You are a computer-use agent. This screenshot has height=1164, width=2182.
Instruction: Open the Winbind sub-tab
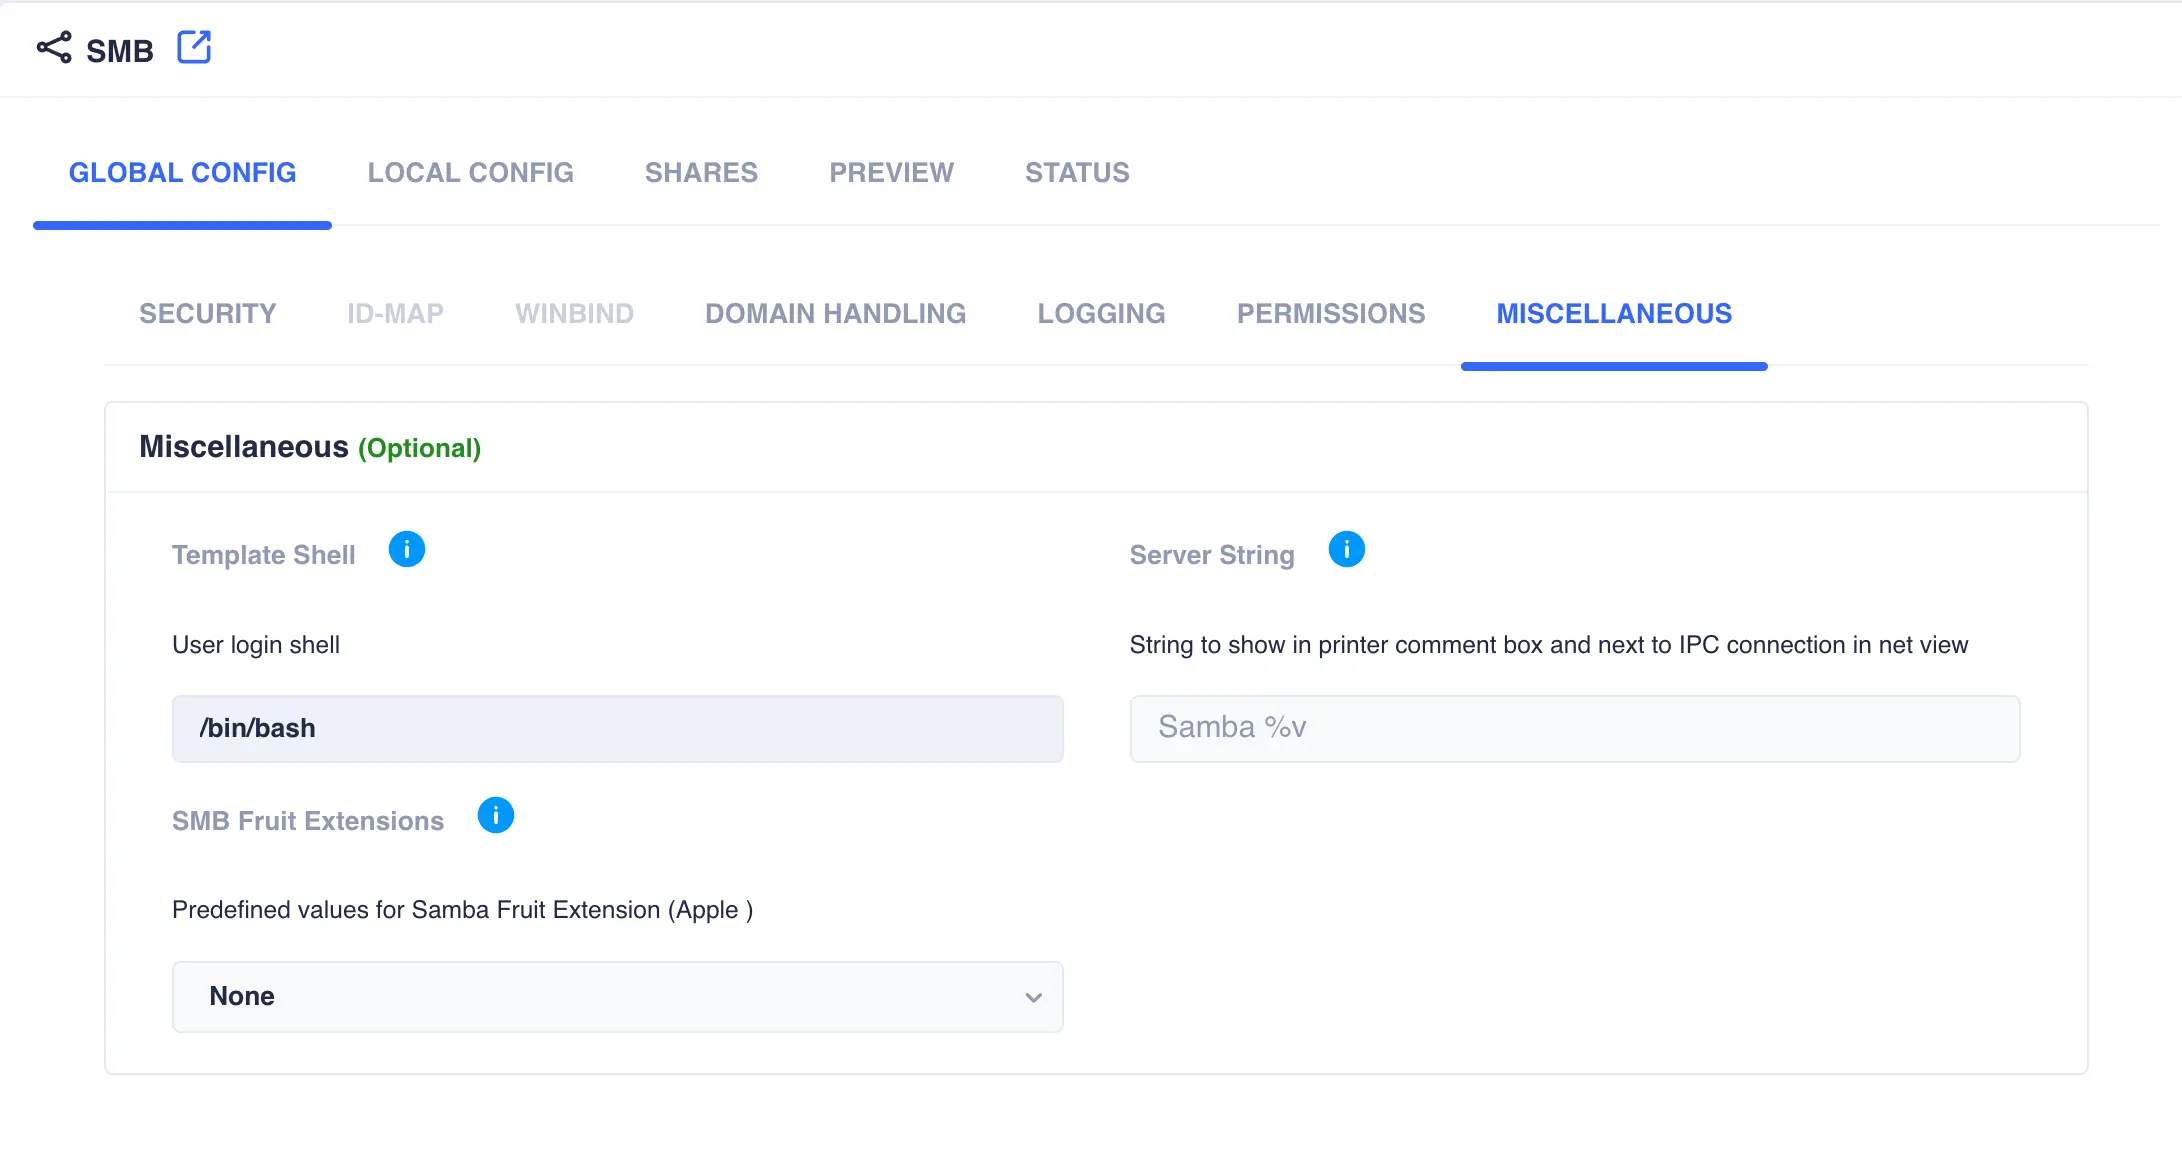tap(574, 313)
